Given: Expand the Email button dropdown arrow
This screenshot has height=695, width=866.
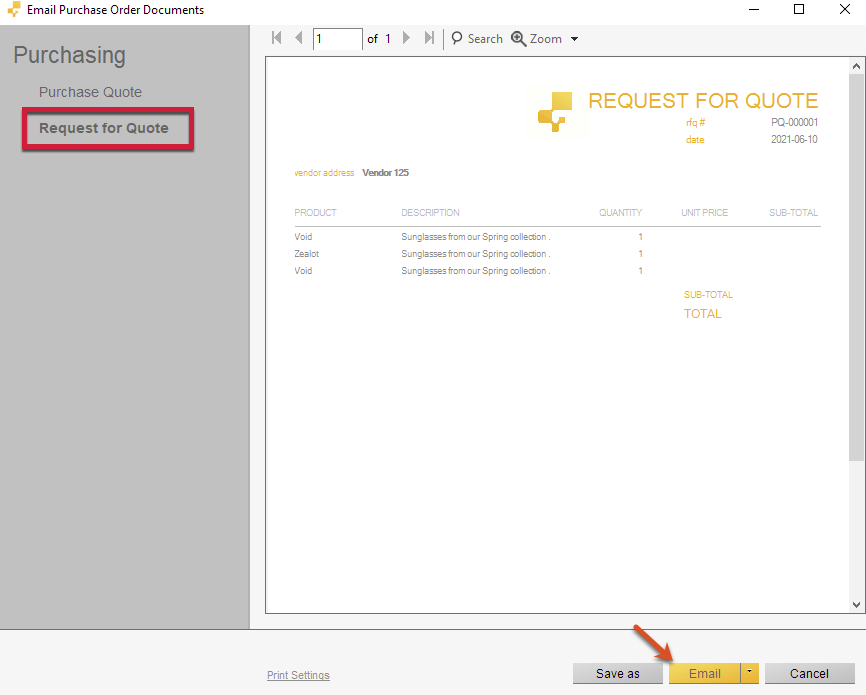Looking at the screenshot, I should coord(749,673).
